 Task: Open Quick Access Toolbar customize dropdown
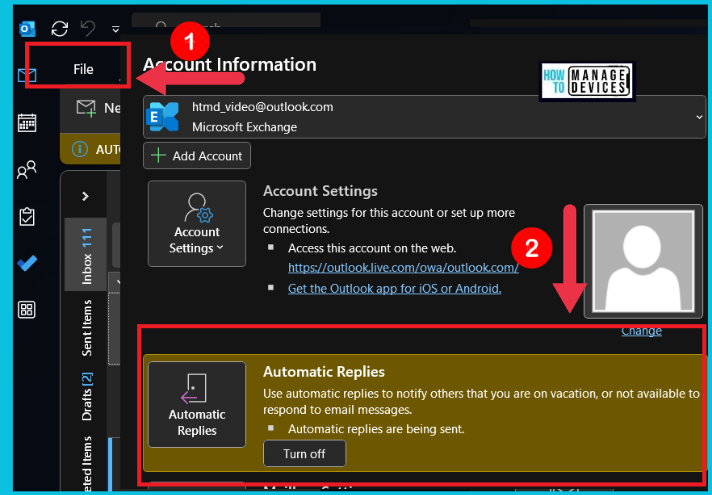[116, 30]
